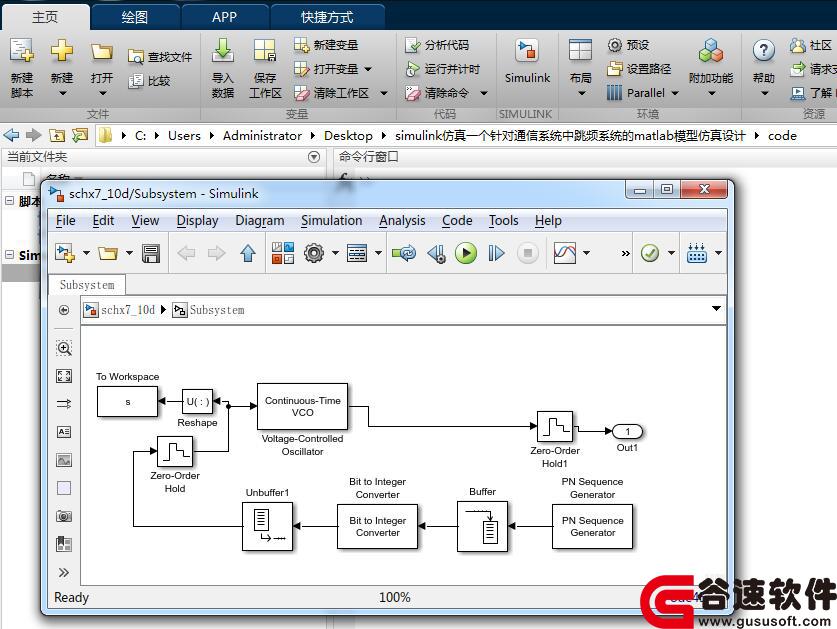The image size is (837, 629).
Task: Click the Find Files button
Action: (x=161, y=57)
